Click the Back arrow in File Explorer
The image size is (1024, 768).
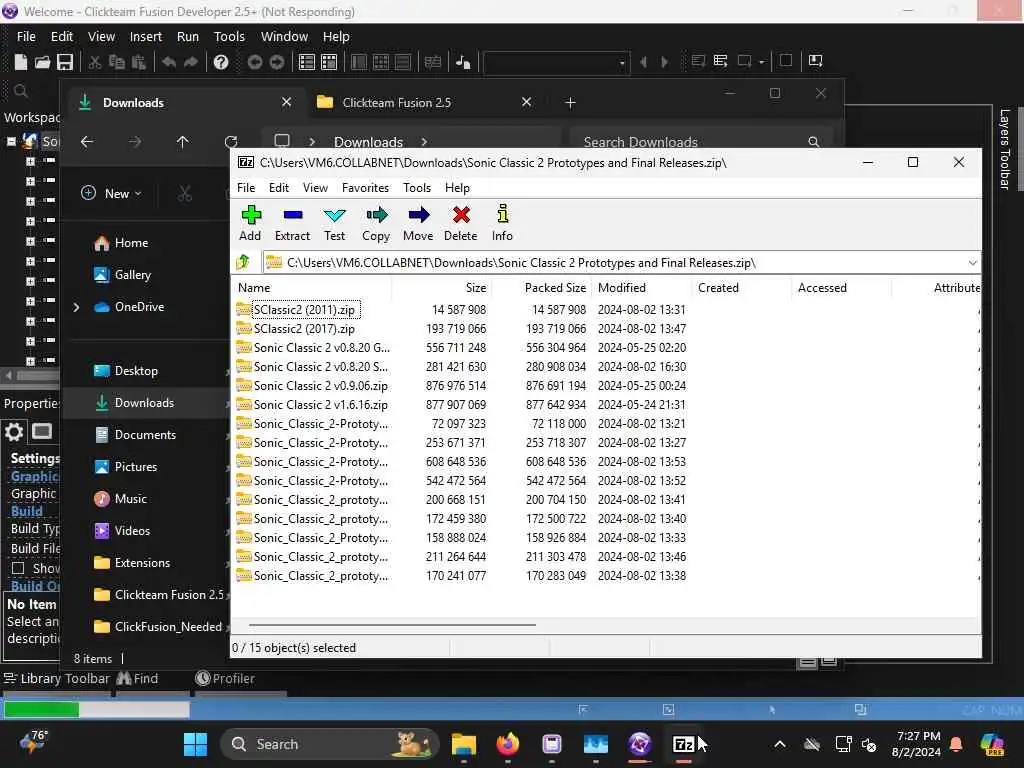click(x=87, y=142)
